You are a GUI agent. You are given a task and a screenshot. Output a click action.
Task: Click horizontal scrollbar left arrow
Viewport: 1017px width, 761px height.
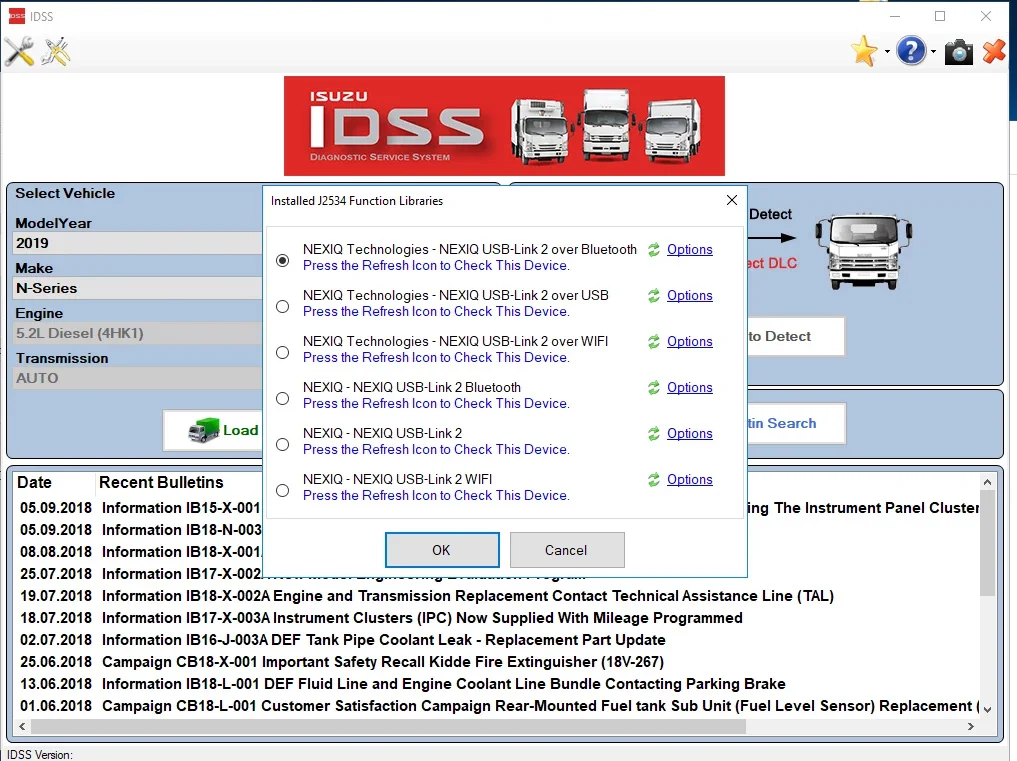(22, 726)
